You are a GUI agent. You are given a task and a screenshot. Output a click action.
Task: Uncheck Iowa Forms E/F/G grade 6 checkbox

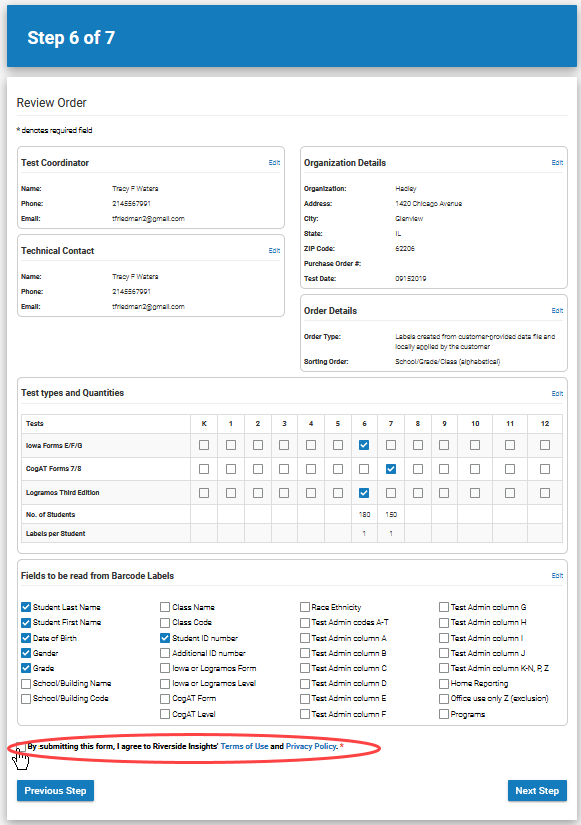pyautogui.click(x=364, y=445)
